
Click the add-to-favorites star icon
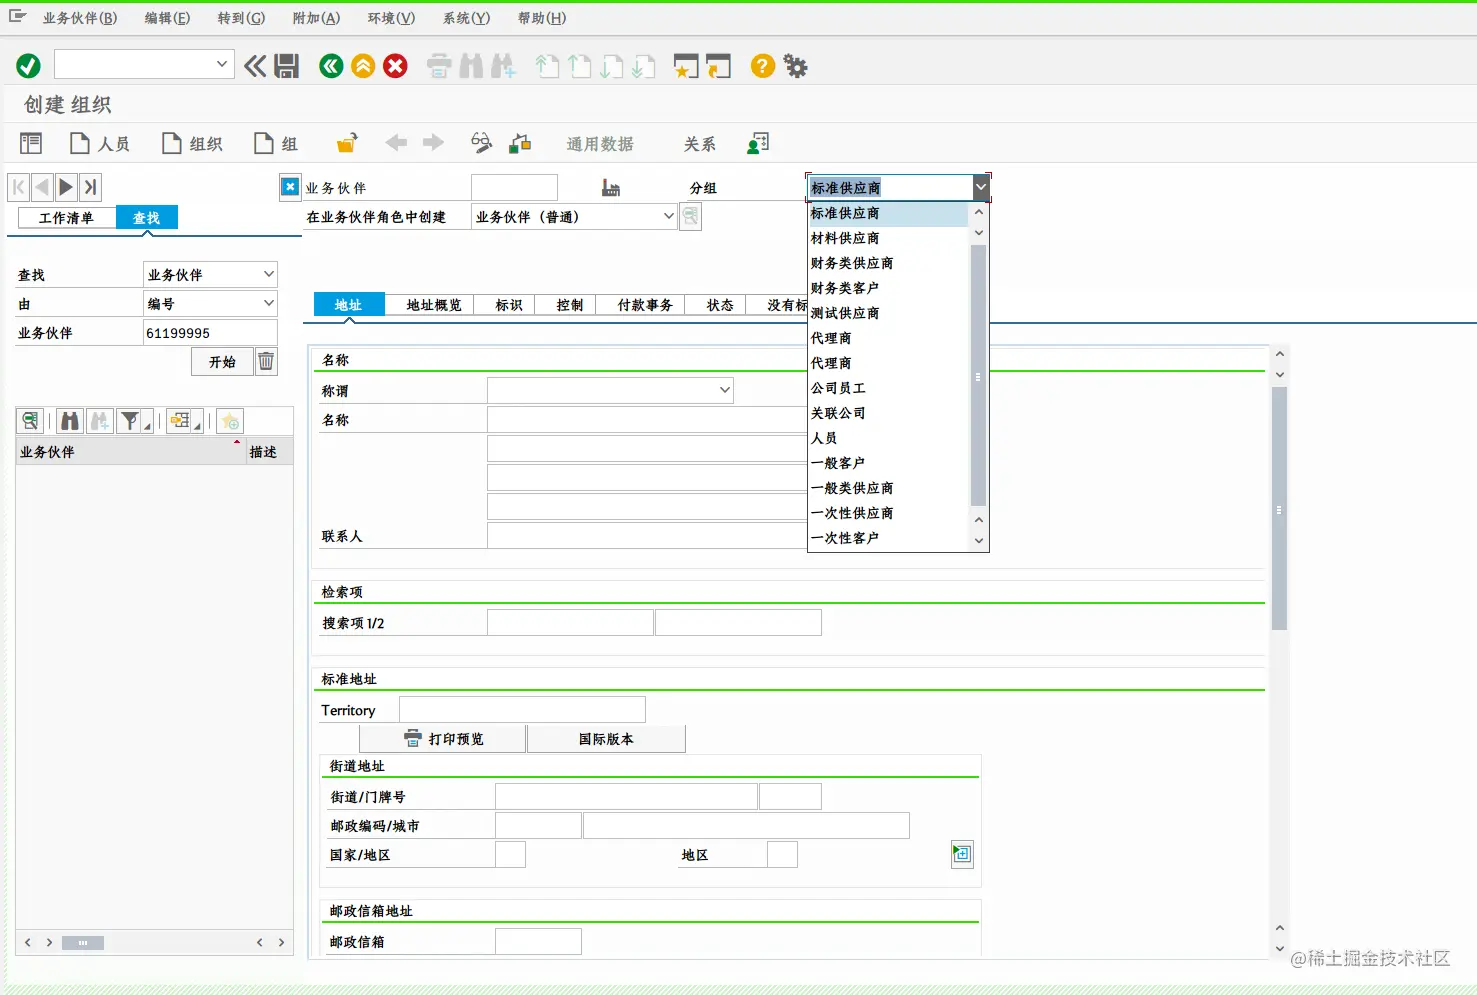[230, 421]
